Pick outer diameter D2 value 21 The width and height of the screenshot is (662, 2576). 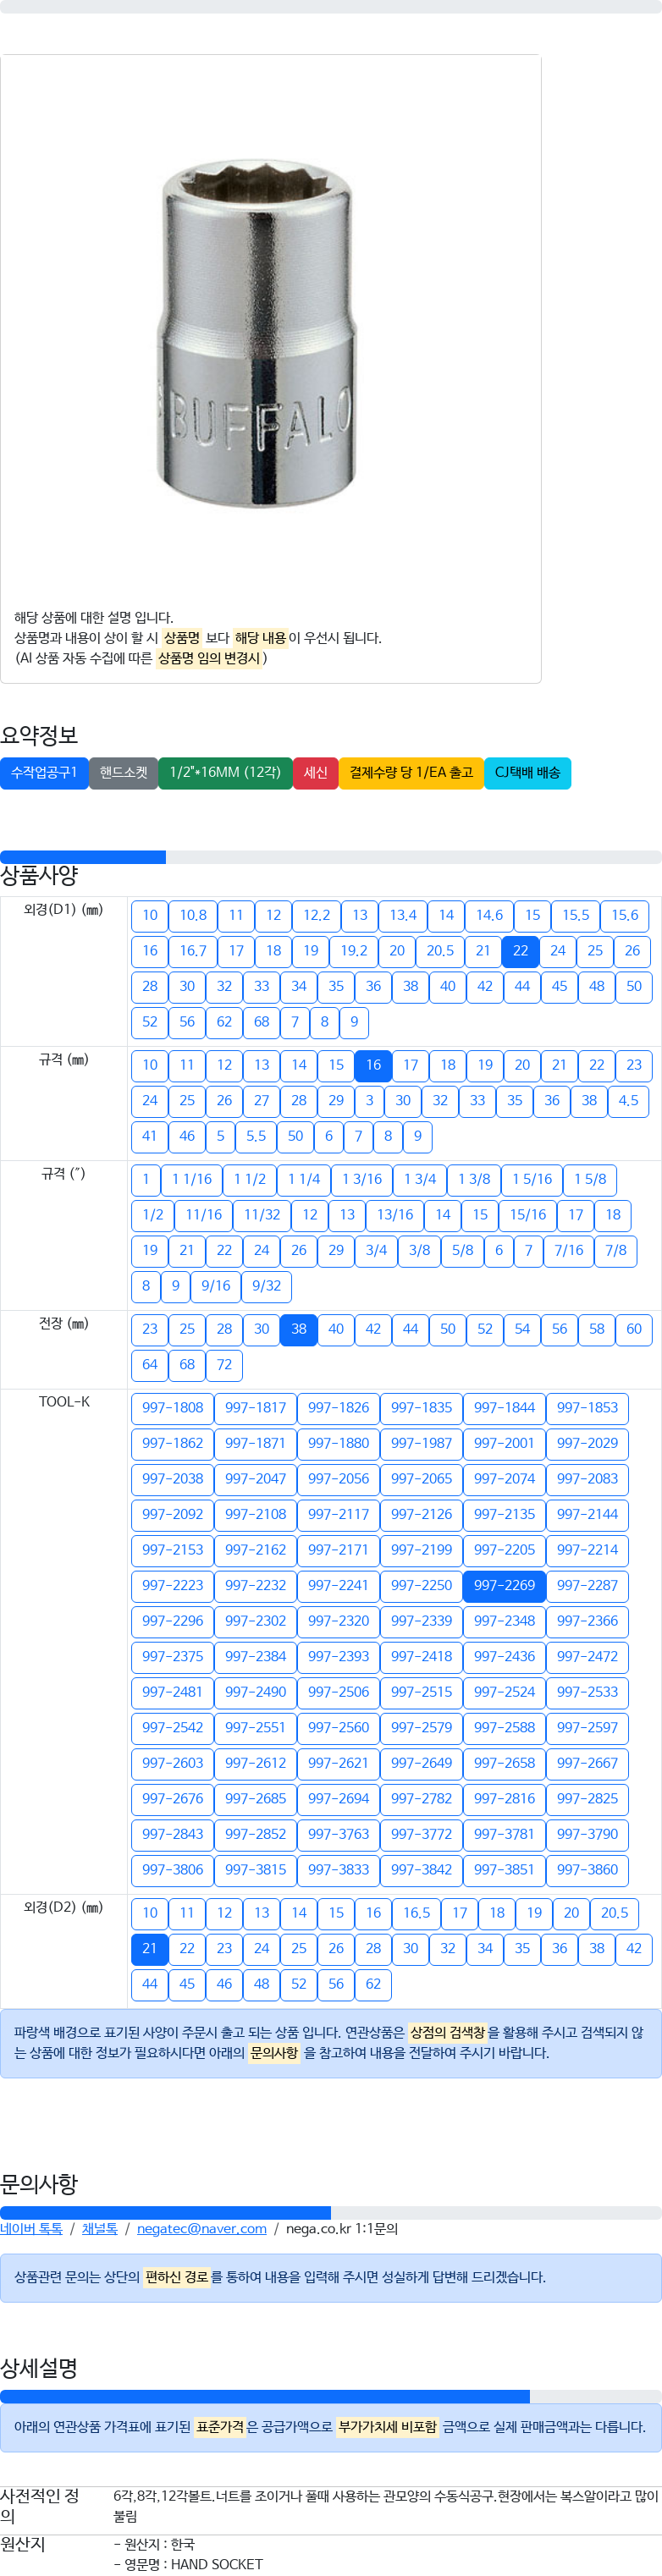click(150, 1948)
